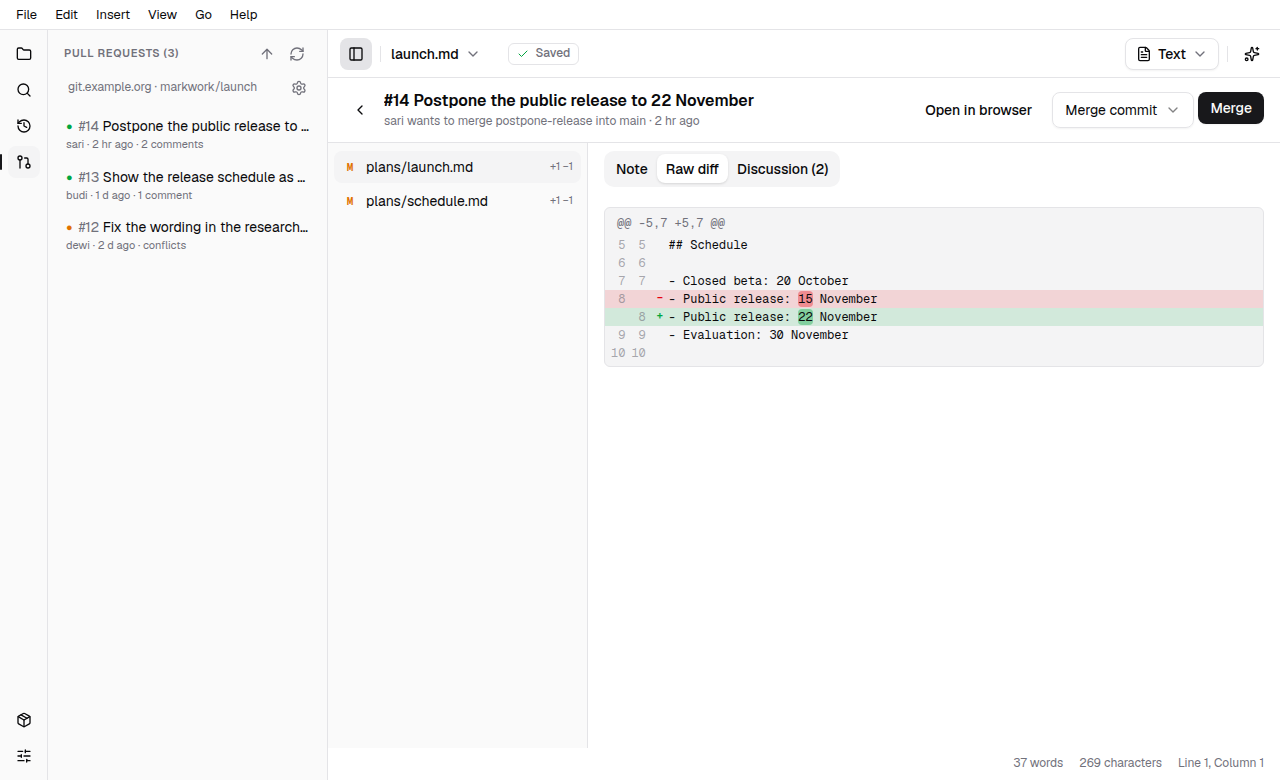The width and height of the screenshot is (1280, 780).
Task: Click Open in browser
Action: (978, 110)
